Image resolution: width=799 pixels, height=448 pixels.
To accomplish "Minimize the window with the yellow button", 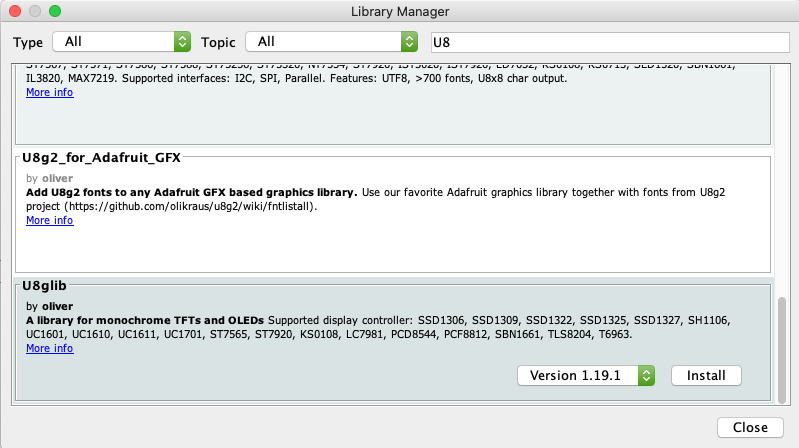I will (34, 12).
